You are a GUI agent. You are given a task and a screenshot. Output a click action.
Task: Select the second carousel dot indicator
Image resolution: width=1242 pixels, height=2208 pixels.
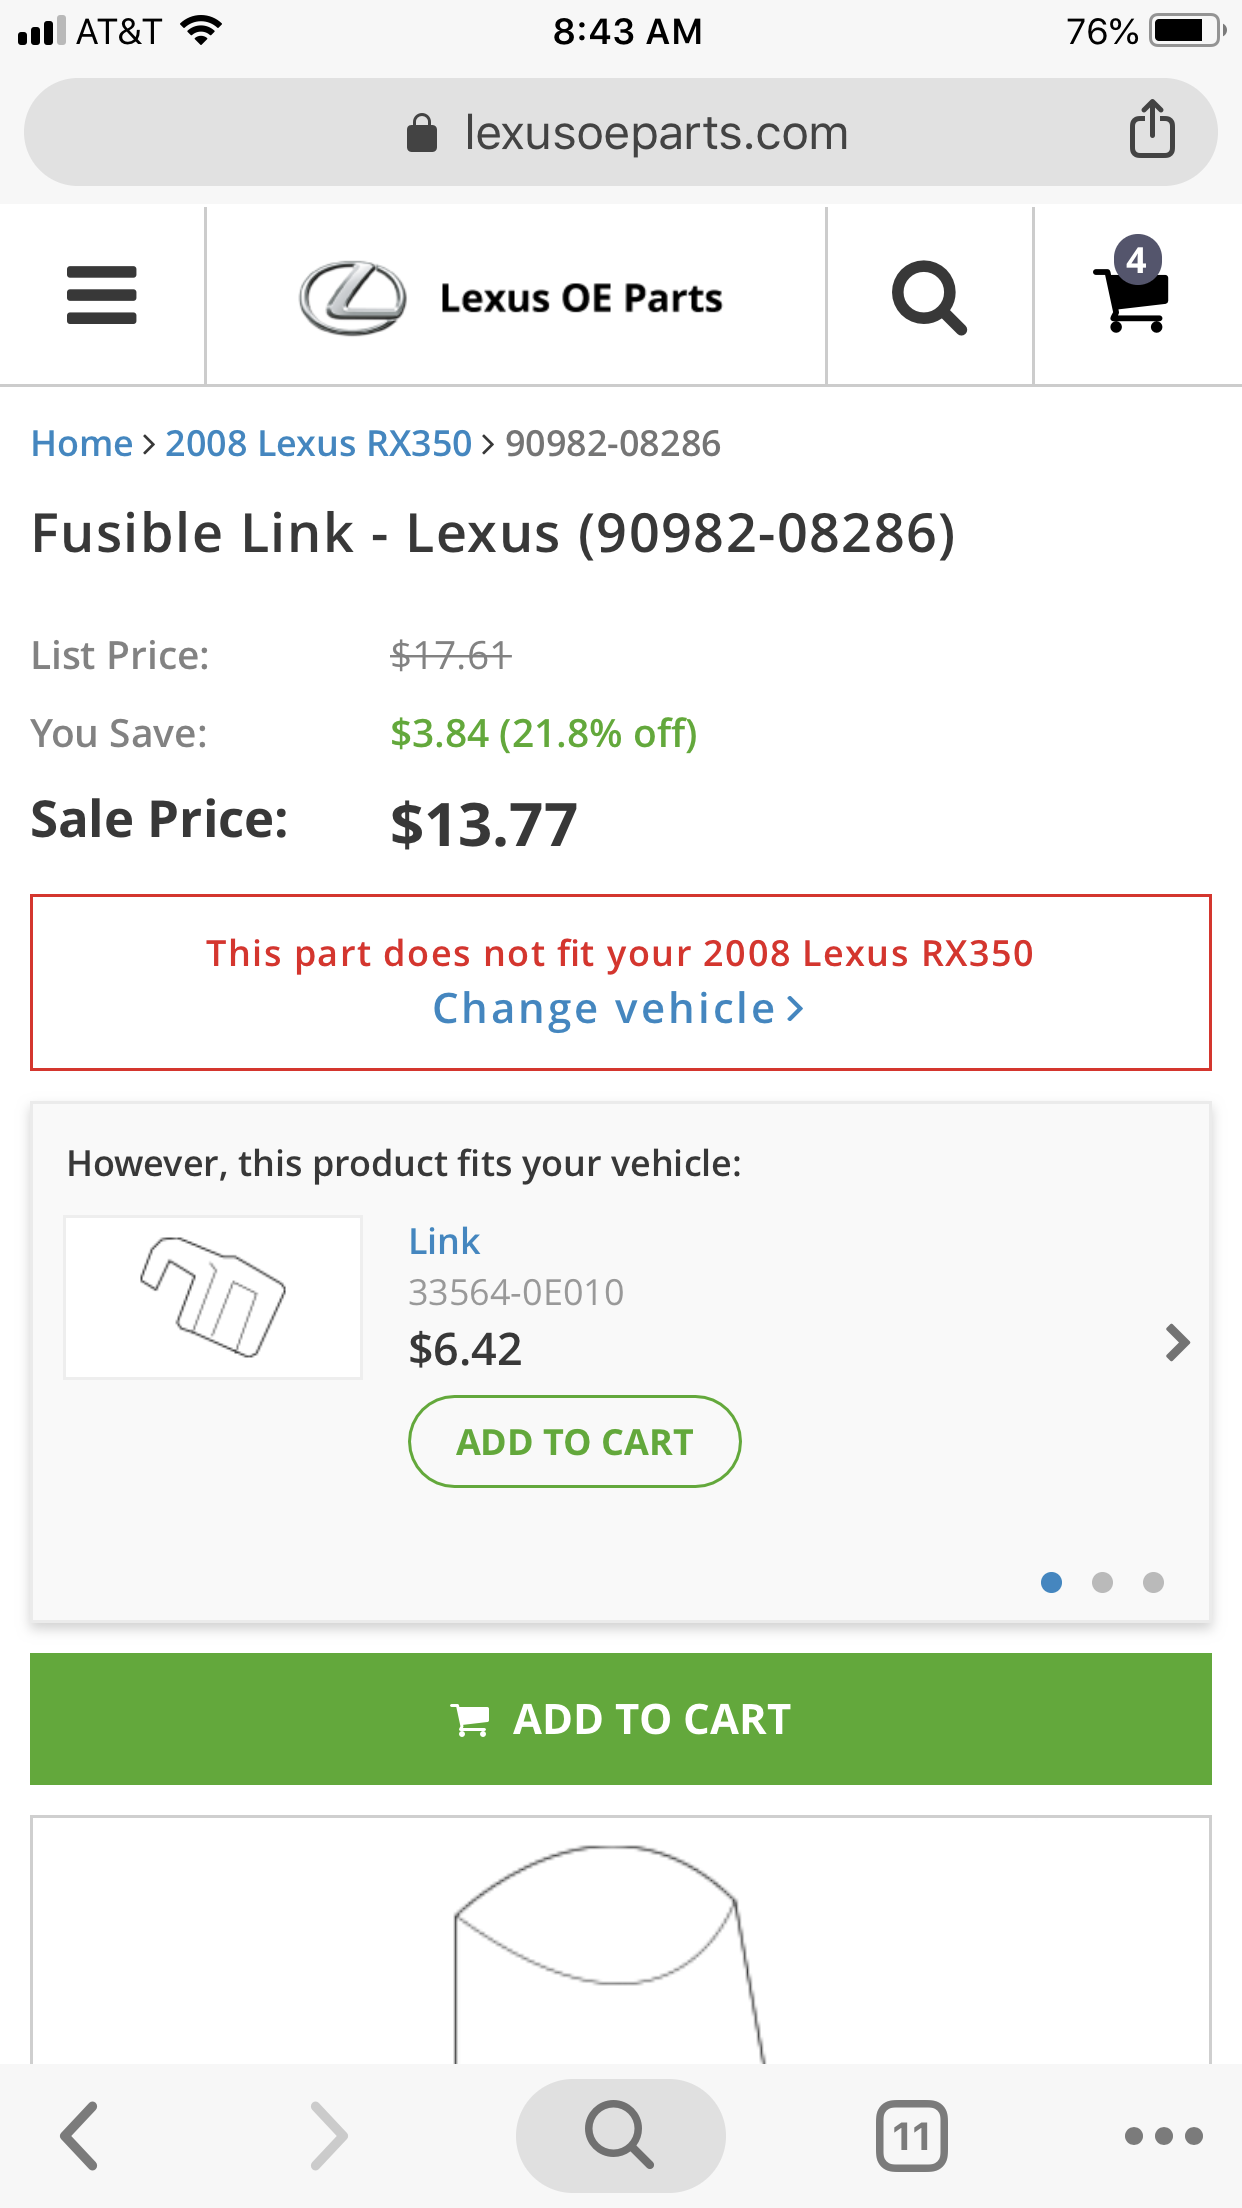tap(1102, 1582)
